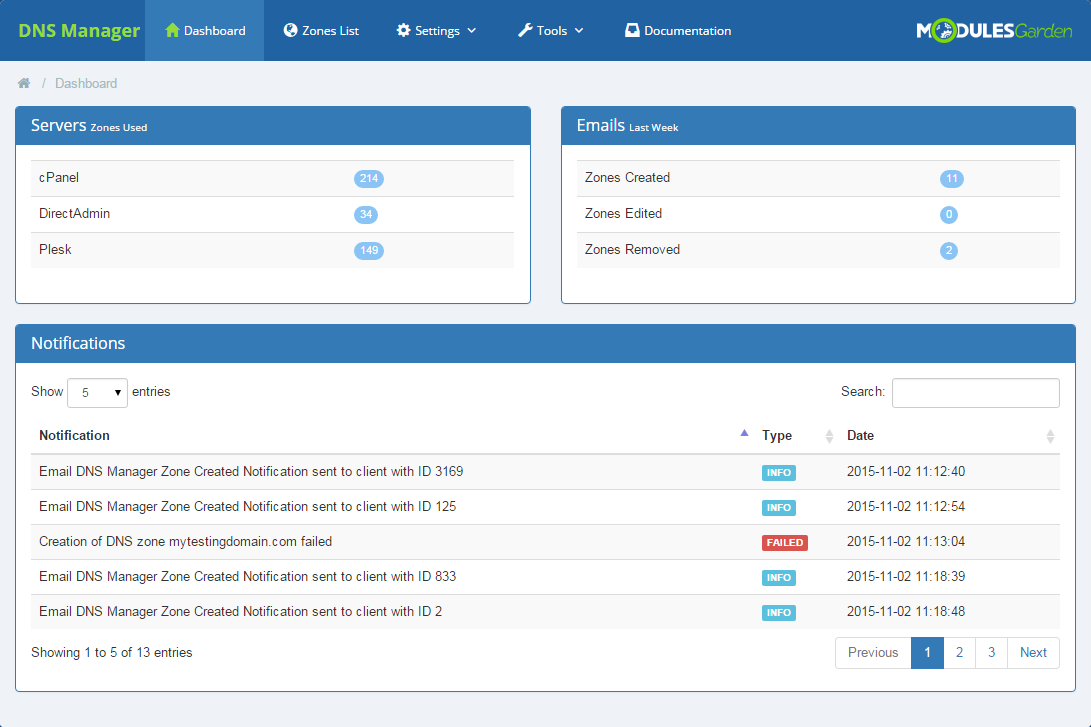
Task: Select notification for client ID 125
Action: [x=248, y=506]
